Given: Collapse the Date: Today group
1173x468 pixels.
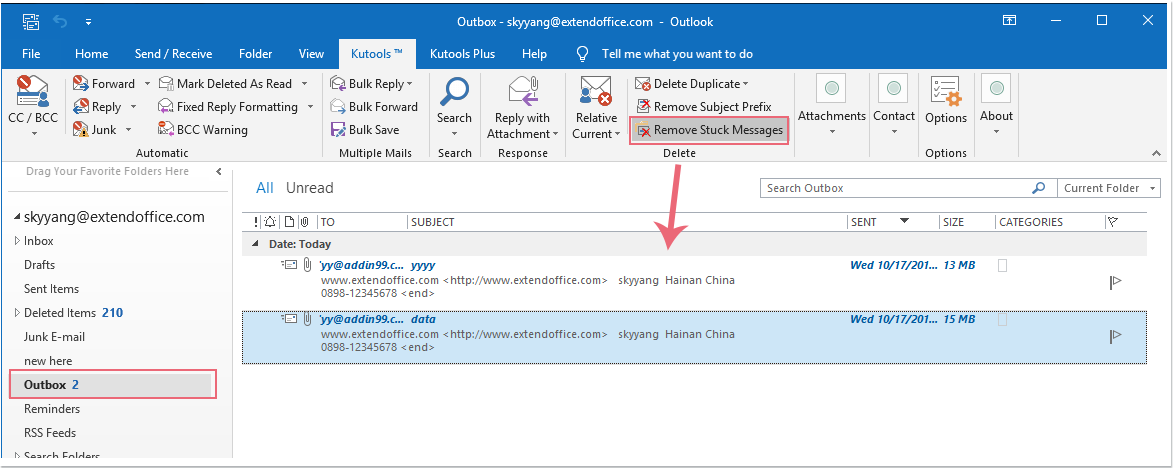Looking at the screenshot, I should point(255,244).
